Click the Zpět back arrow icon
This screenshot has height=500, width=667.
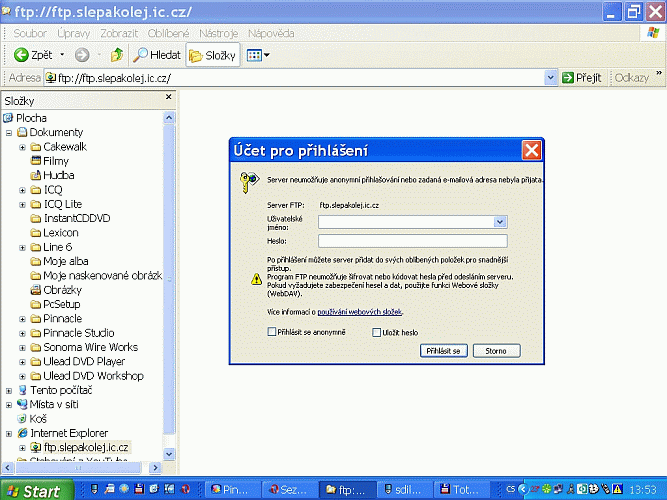tap(20, 55)
